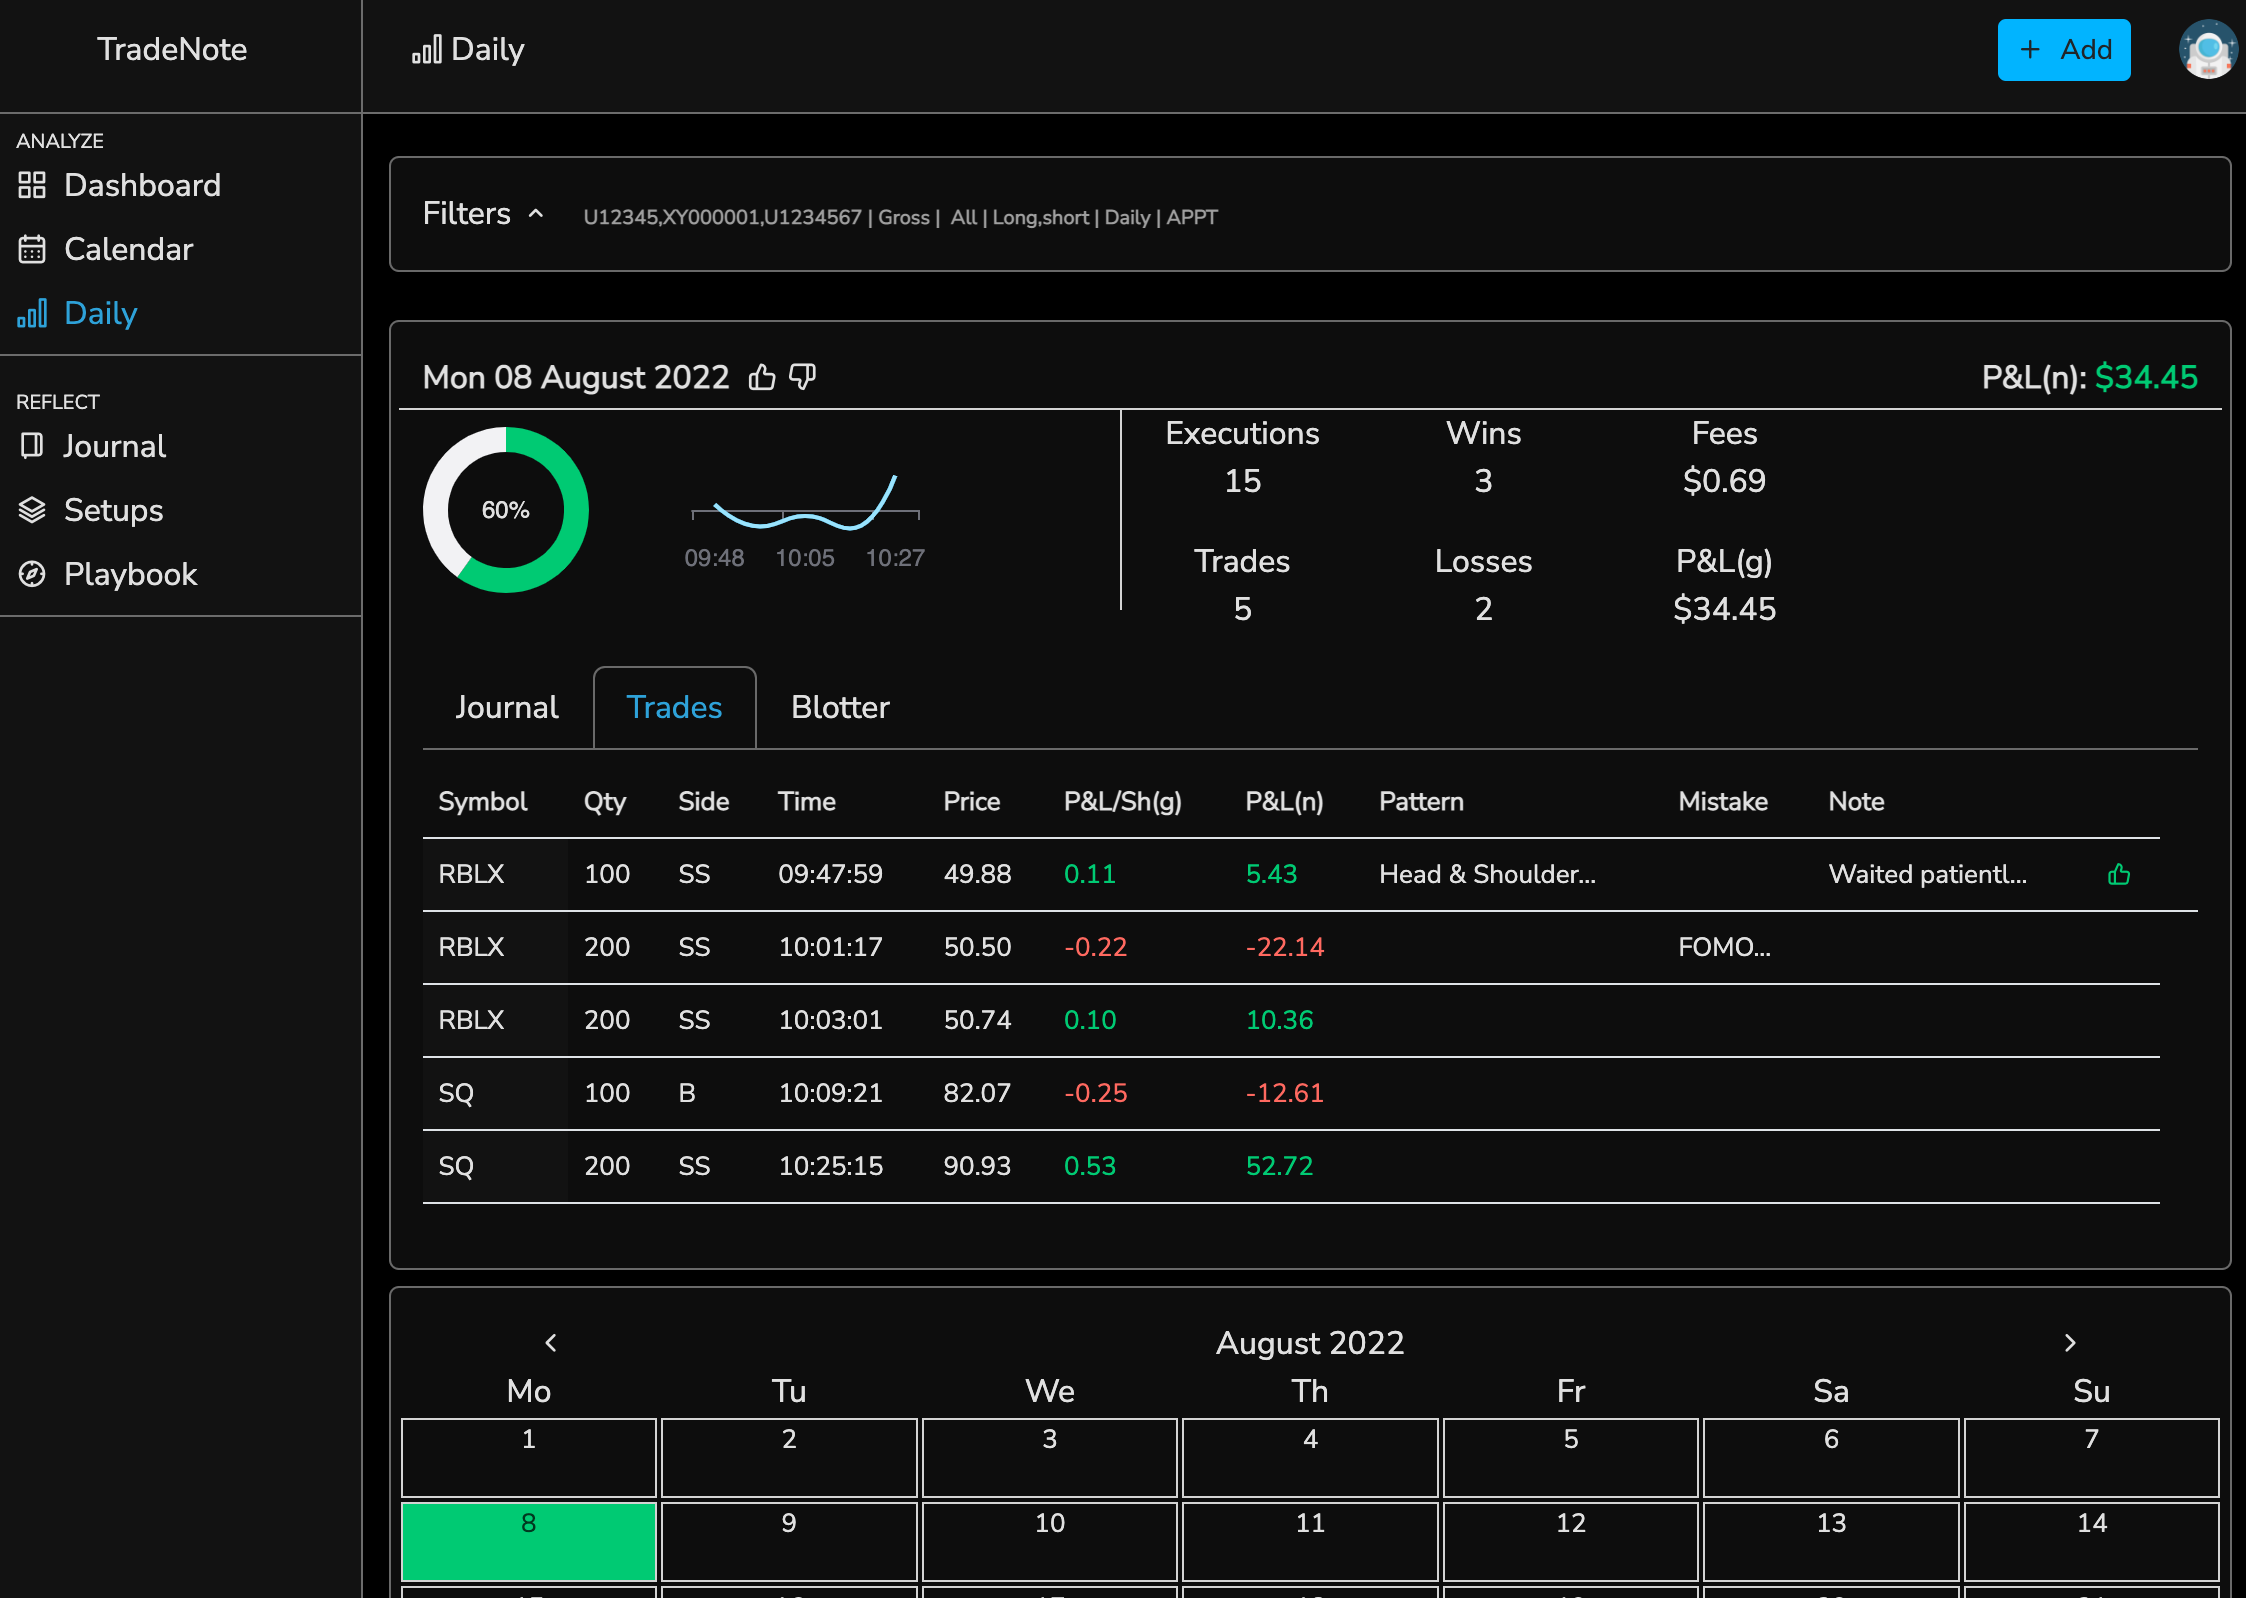Image resolution: width=2246 pixels, height=1598 pixels.
Task: Click the thumbs up icon beside the date
Action: 762,377
